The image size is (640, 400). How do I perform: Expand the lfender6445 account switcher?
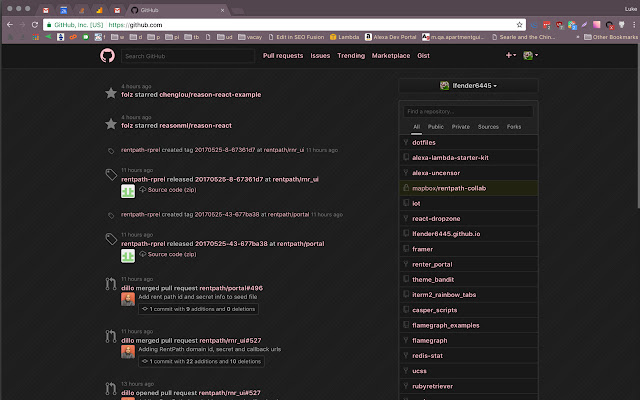pyautogui.click(x=468, y=85)
